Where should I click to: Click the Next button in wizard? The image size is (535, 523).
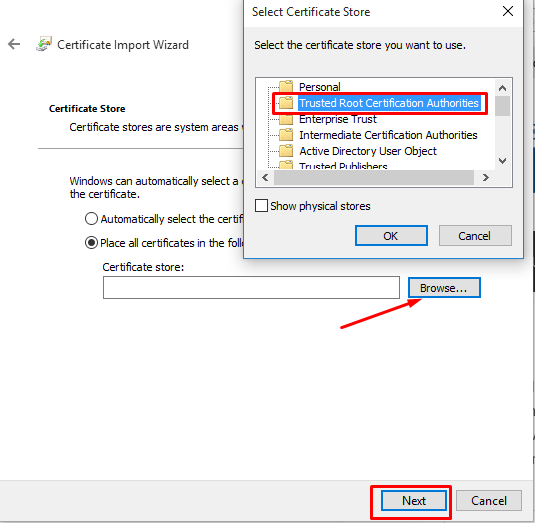coord(414,500)
